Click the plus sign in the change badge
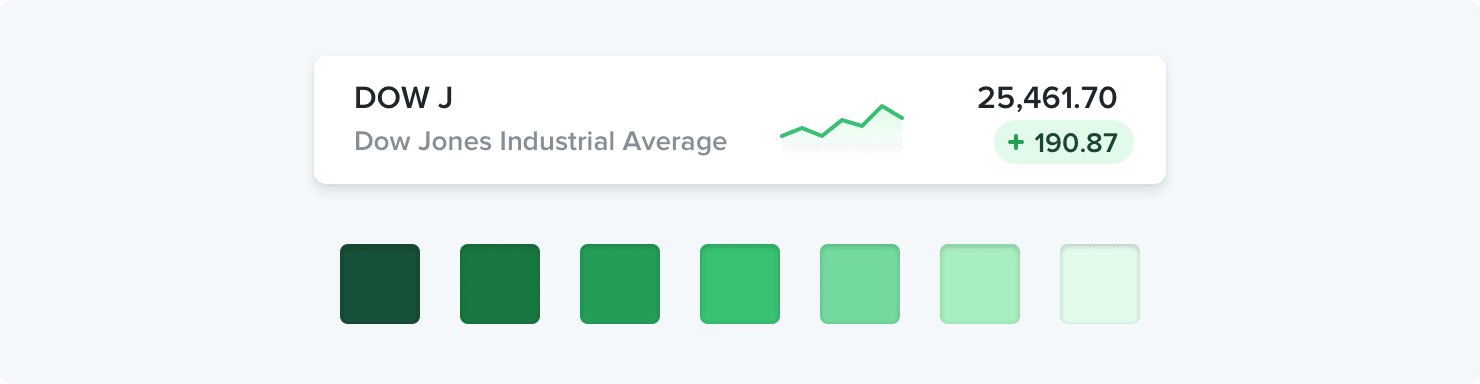The image size is (1480, 384). pos(1016,143)
